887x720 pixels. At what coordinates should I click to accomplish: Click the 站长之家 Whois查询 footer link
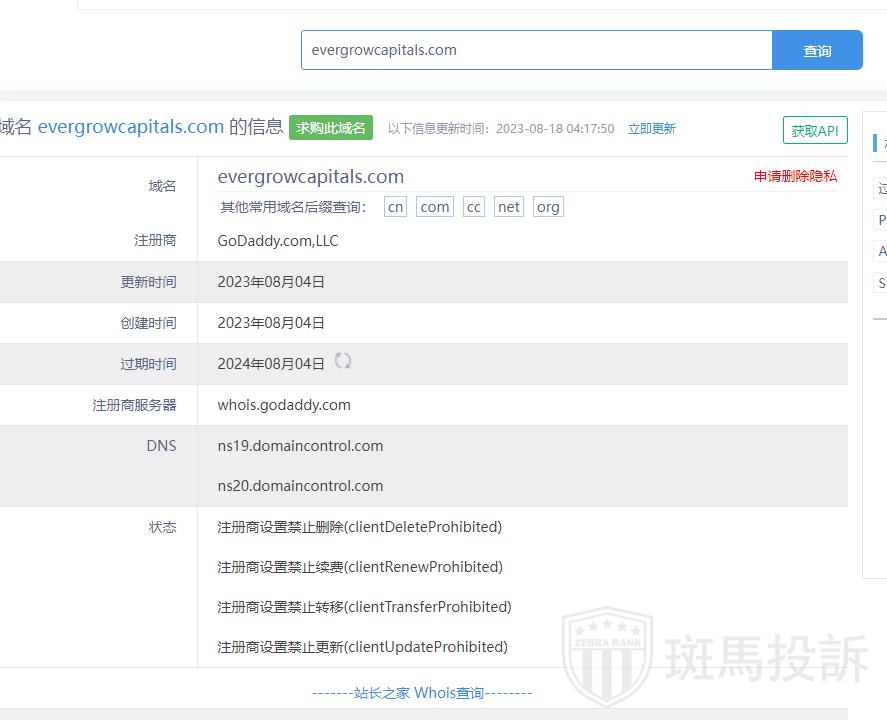click(422, 692)
